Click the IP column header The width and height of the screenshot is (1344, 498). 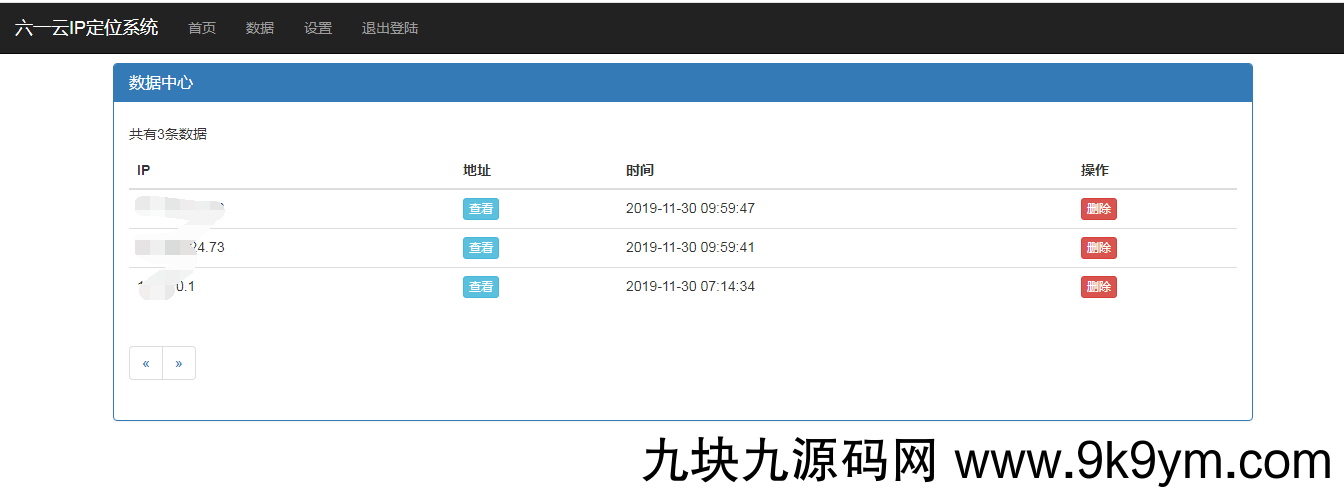tap(143, 170)
